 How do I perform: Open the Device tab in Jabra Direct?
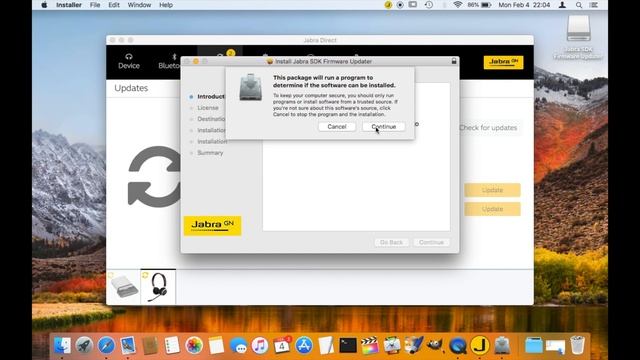129,61
